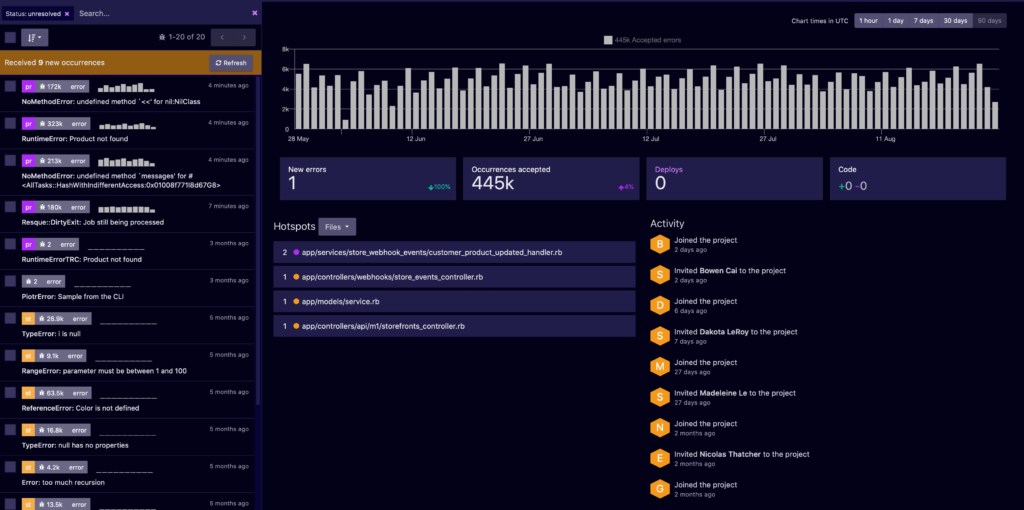Screen dimensions: 1024x510
Task: Go to the previous page of errors
Action: 221,37
